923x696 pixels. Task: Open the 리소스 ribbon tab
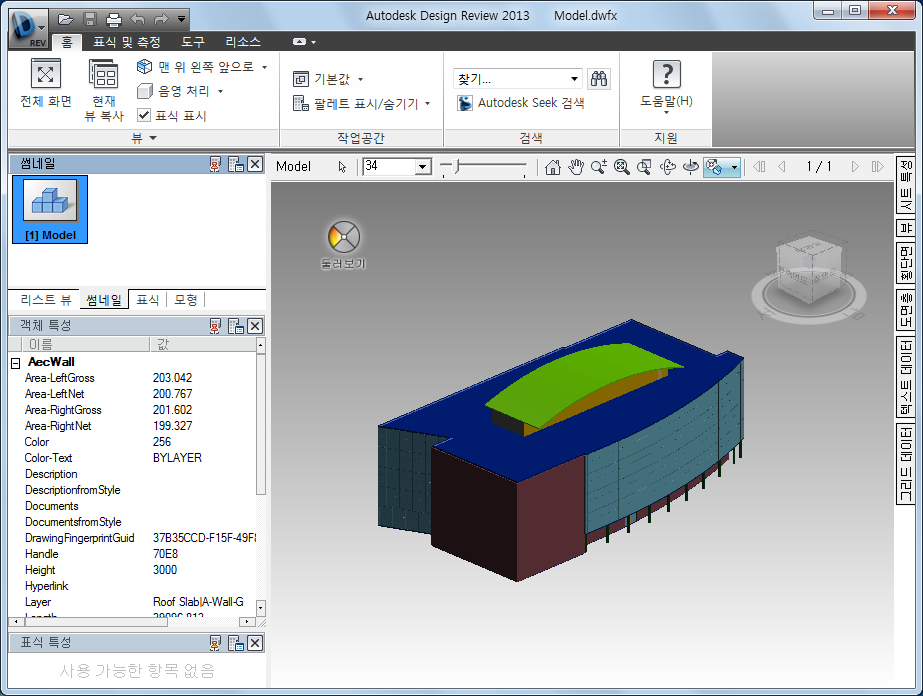[243, 42]
